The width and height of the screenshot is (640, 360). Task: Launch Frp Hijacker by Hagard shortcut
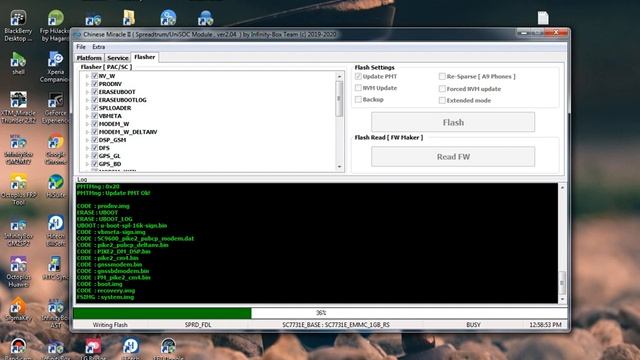click(x=55, y=25)
